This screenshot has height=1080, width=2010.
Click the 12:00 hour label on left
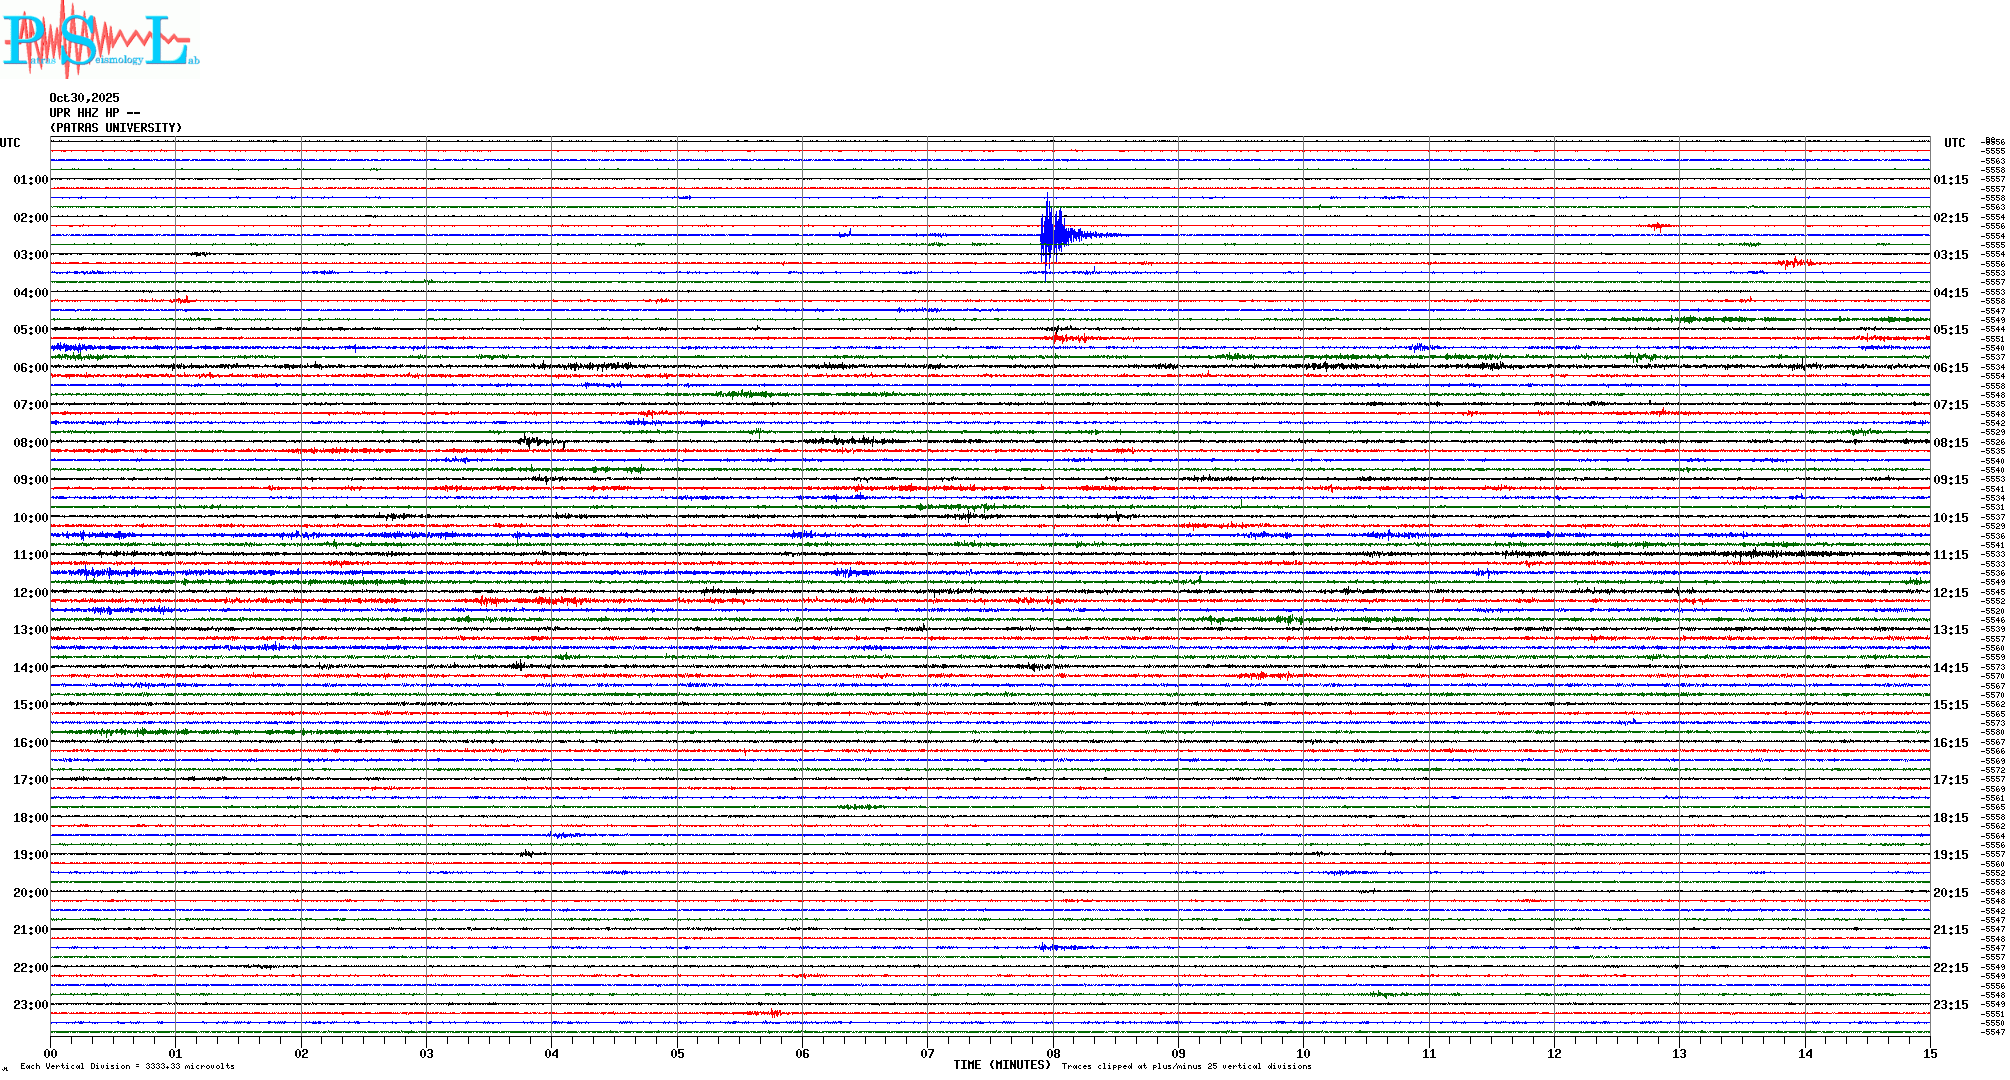pos(30,593)
